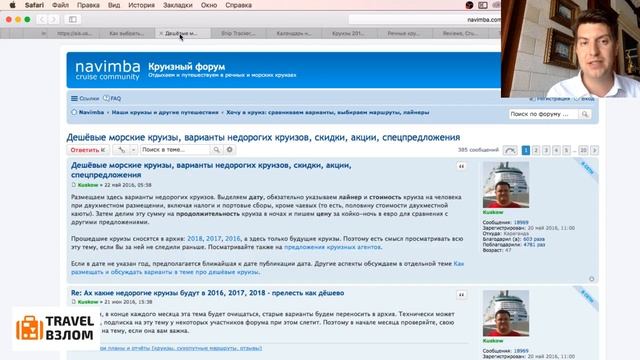The image size is (640, 360).
Task: Open the Apple menu
Action: 12,5
